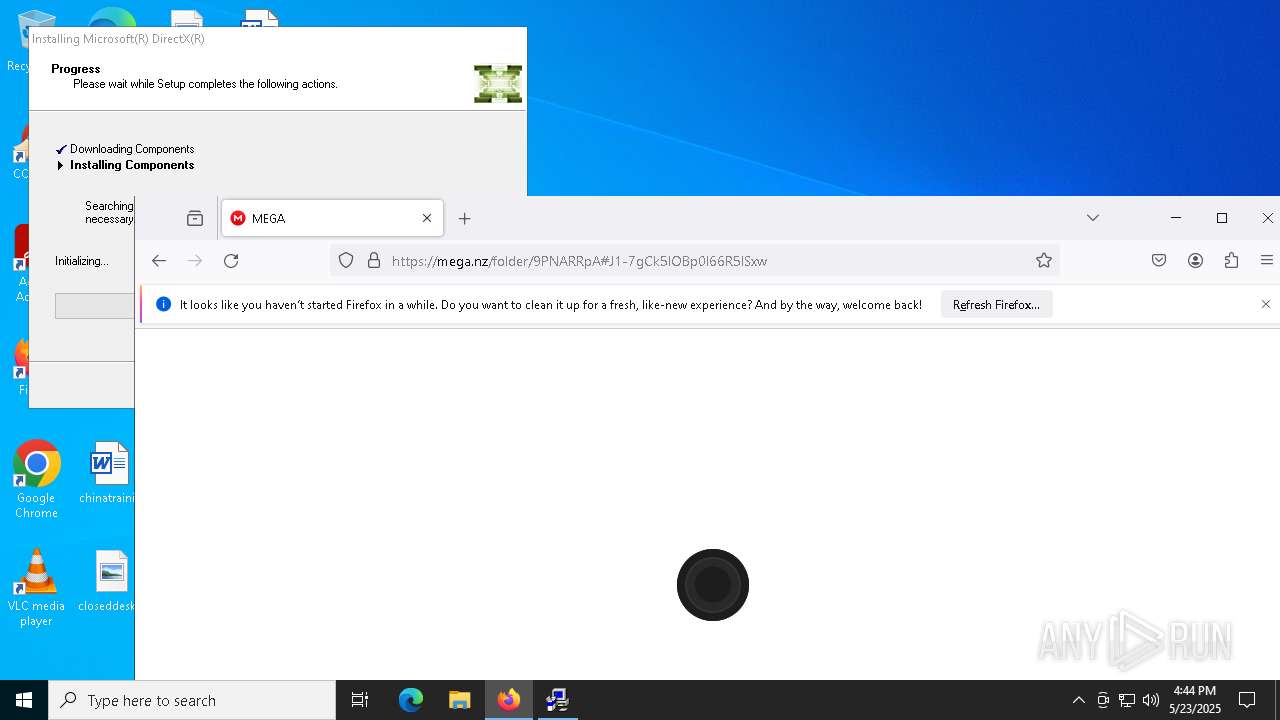Open the Firefox View icon
This screenshot has height=720, width=1280.
195,218
